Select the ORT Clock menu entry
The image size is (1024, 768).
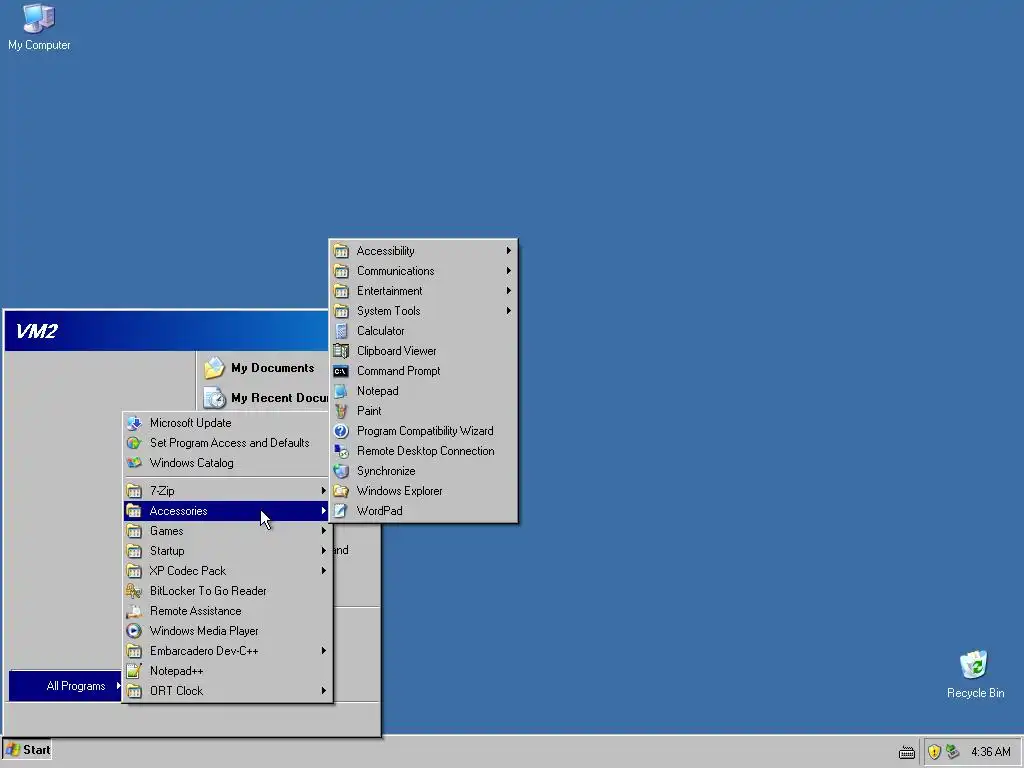(x=227, y=691)
